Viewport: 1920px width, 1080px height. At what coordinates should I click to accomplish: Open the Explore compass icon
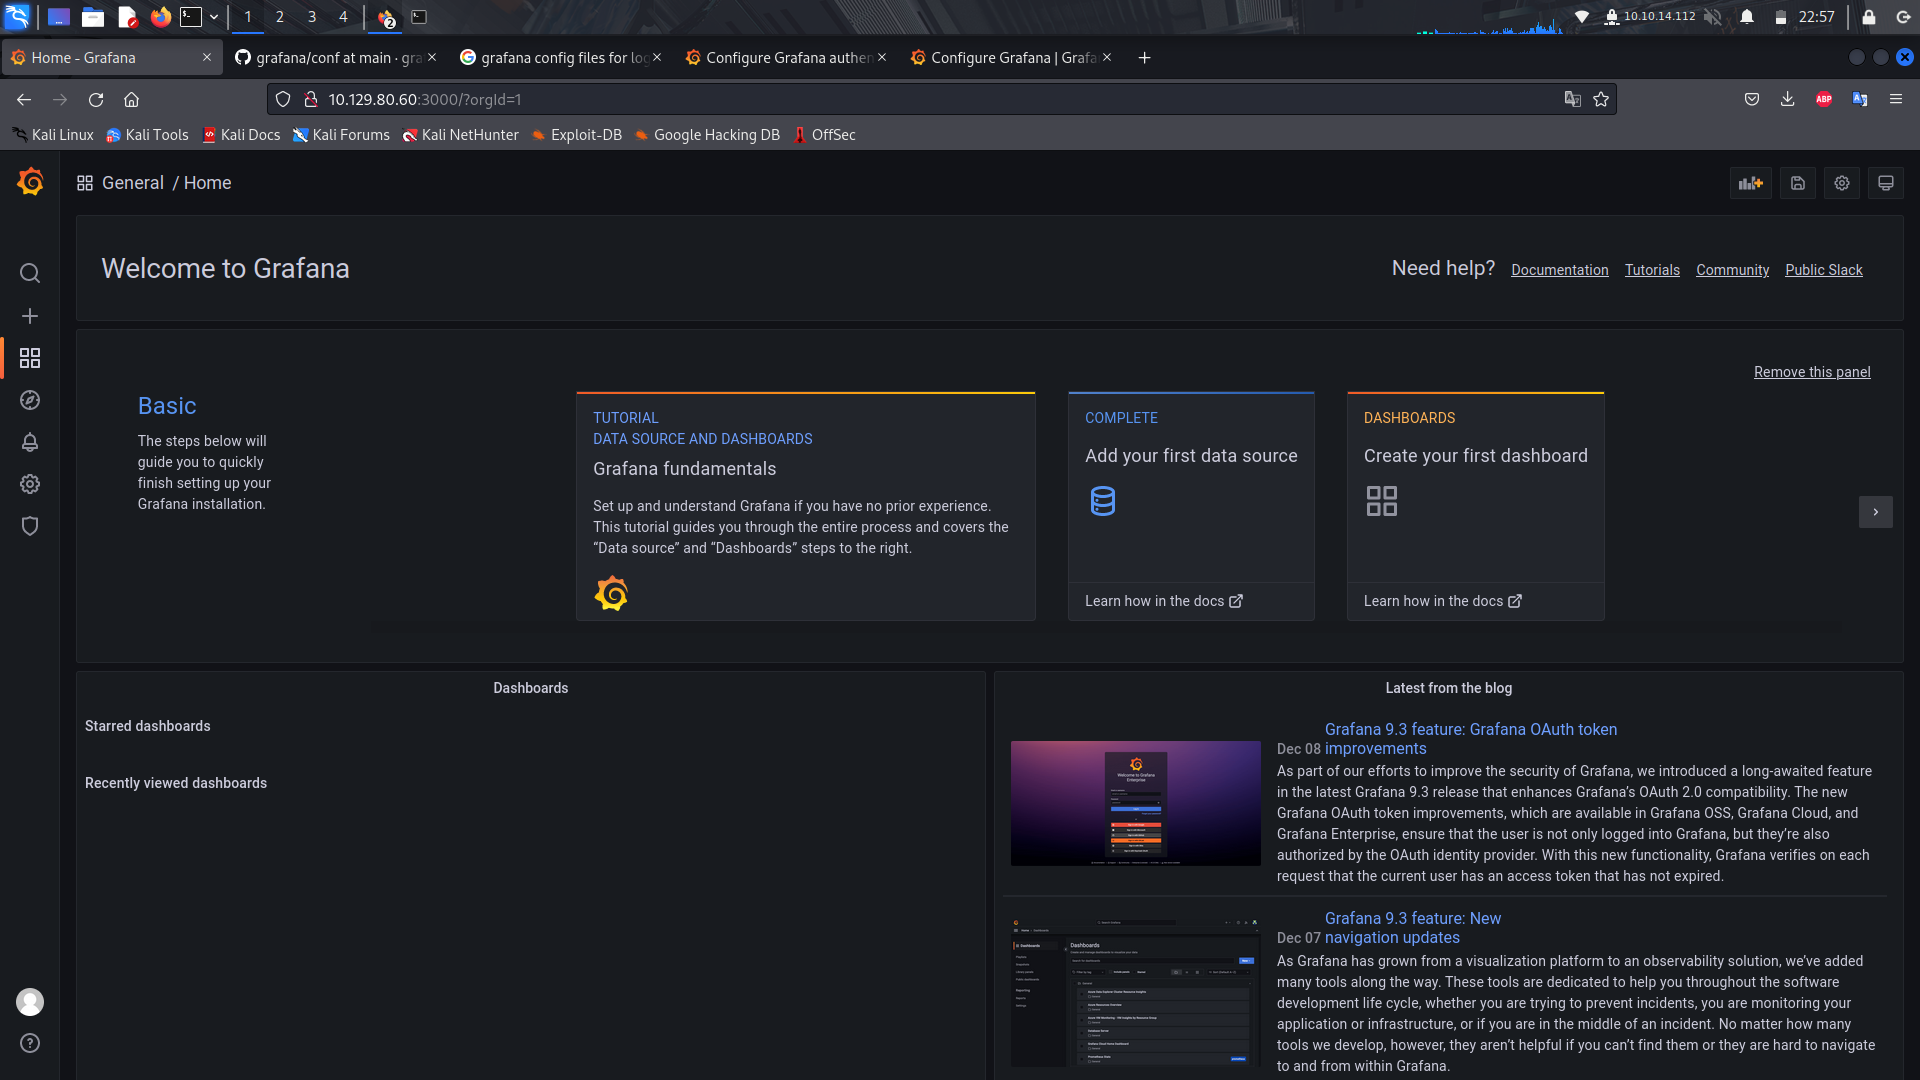click(x=30, y=400)
